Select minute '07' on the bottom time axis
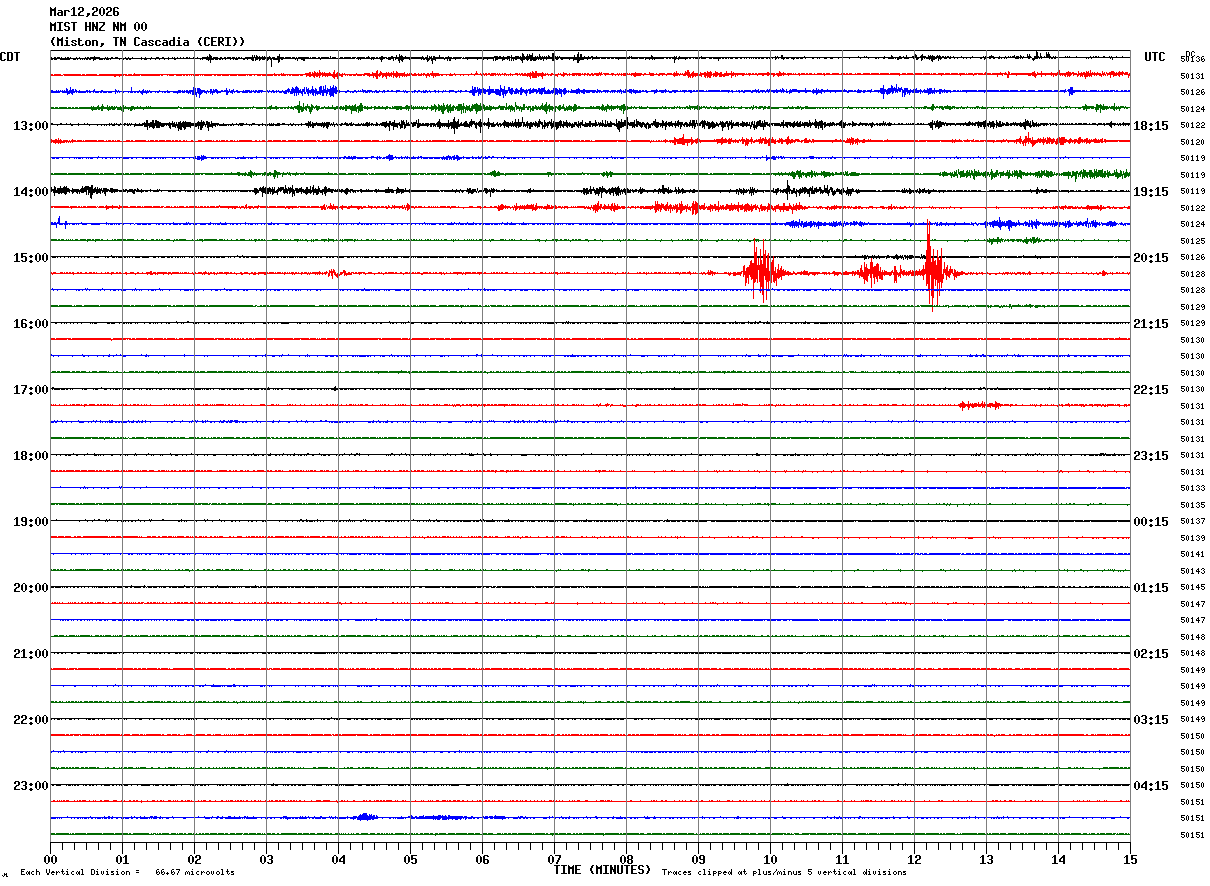 point(554,859)
